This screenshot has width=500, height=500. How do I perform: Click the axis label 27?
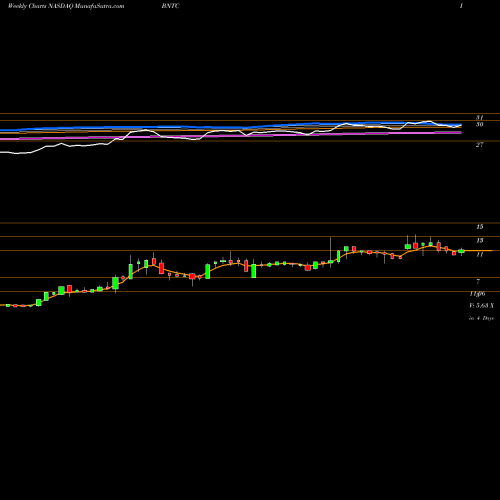[x=479, y=145]
